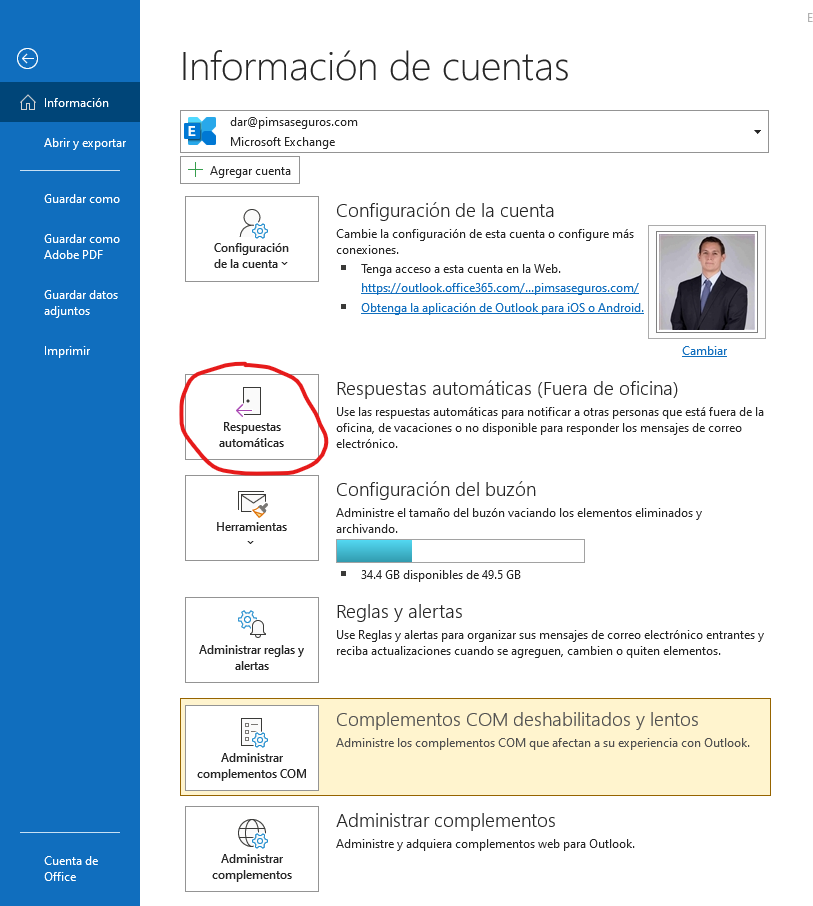Click the 'Complementos COM deshabilitados y lentos' heading
813x906 pixels.
point(517,719)
